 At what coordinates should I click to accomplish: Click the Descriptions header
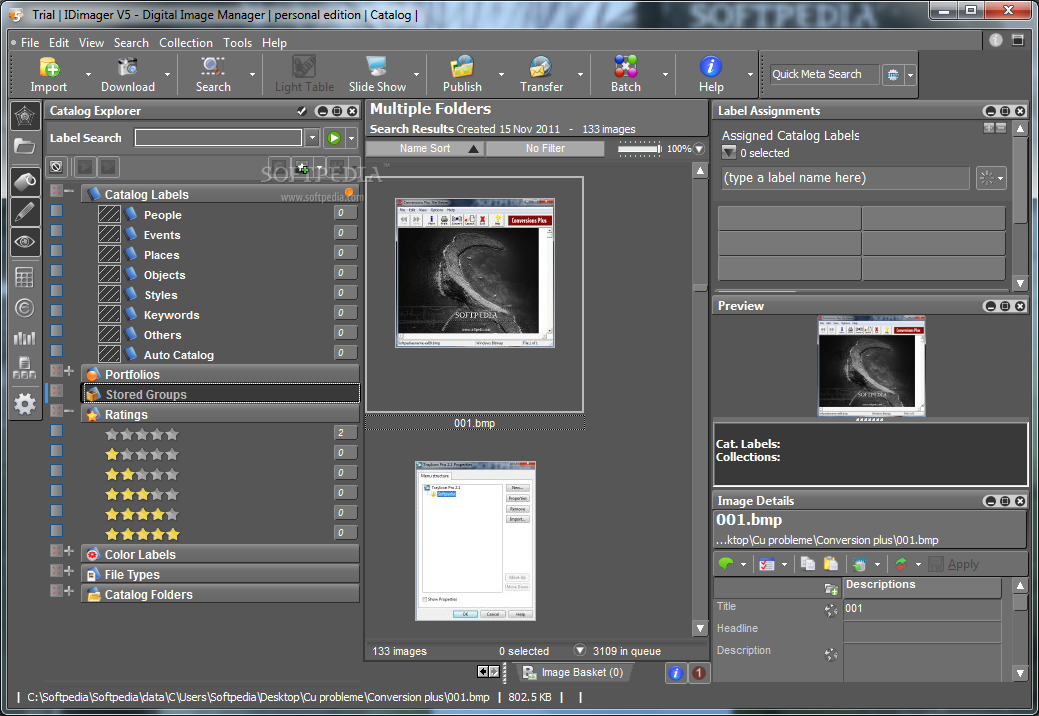[922, 586]
